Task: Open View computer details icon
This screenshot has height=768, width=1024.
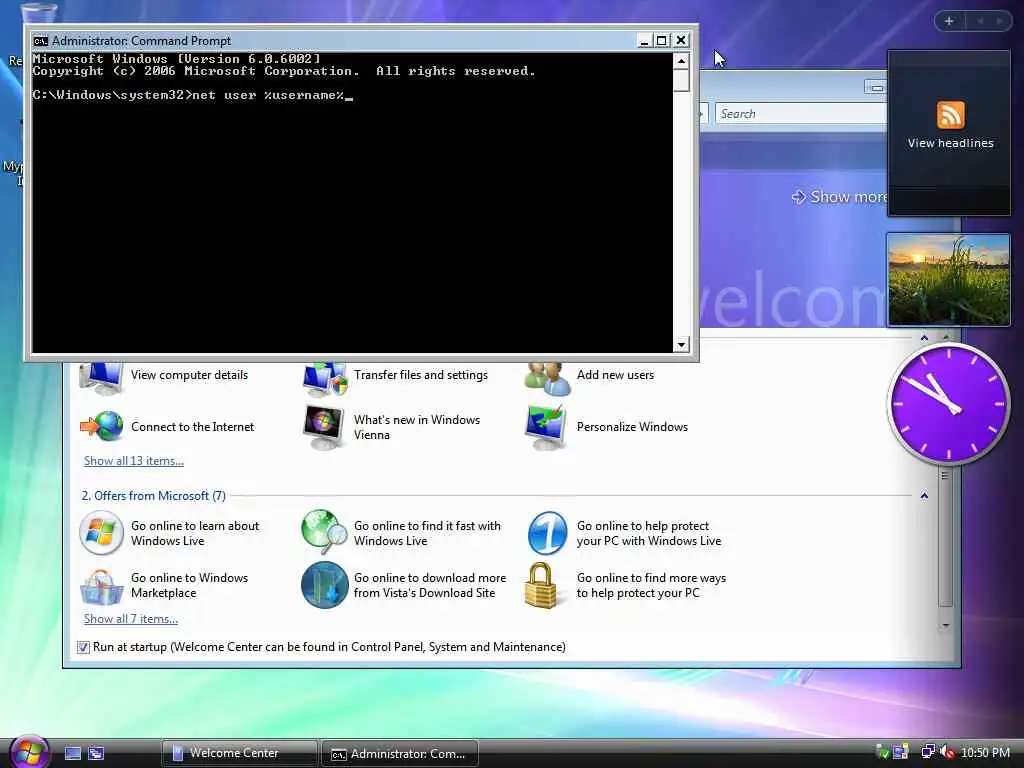Action: [101, 377]
